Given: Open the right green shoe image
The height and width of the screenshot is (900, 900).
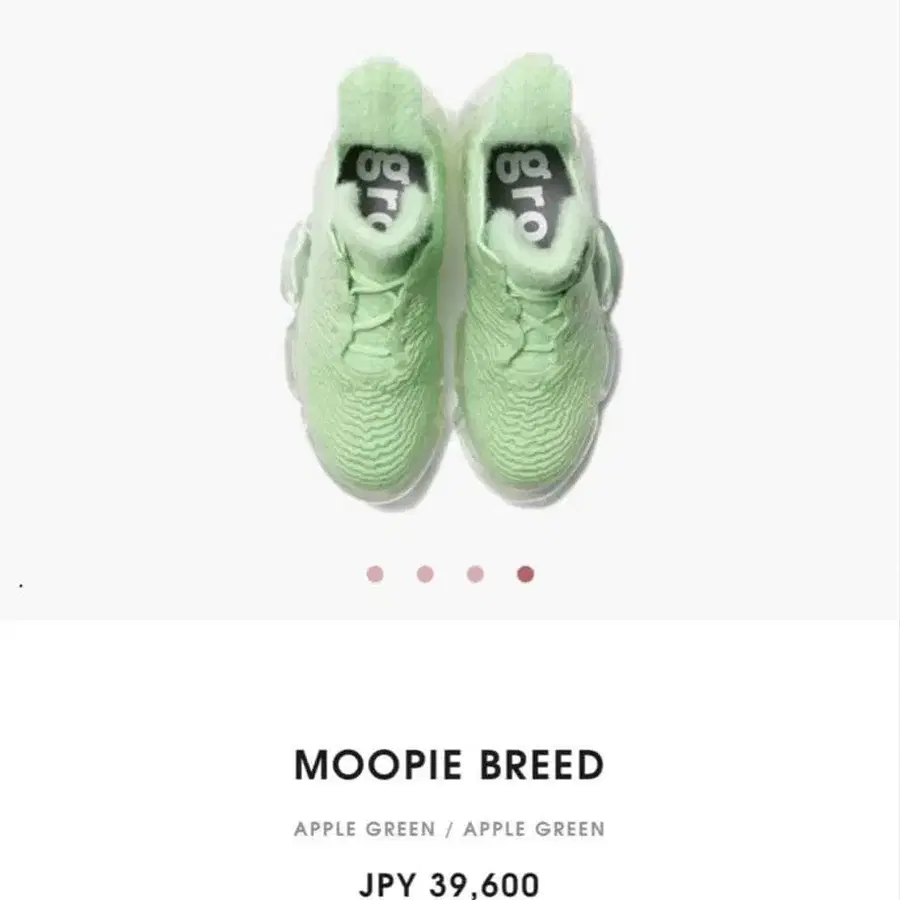Looking at the screenshot, I should tap(540, 281).
